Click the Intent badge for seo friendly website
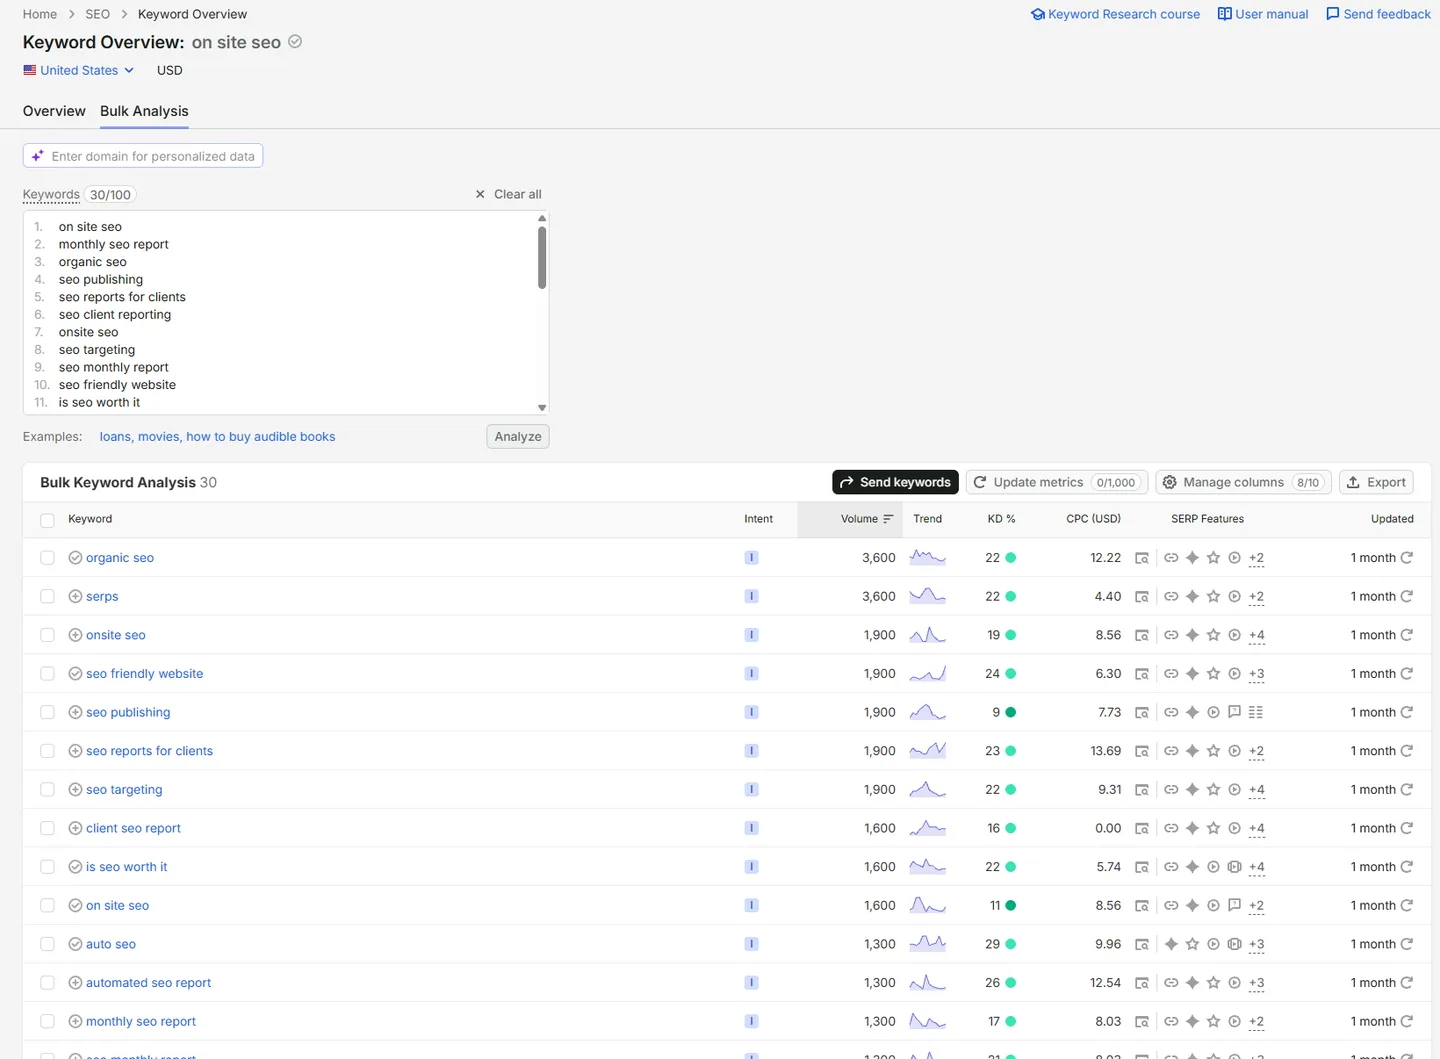Screen dimensions: 1440x1059 [x=751, y=674]
